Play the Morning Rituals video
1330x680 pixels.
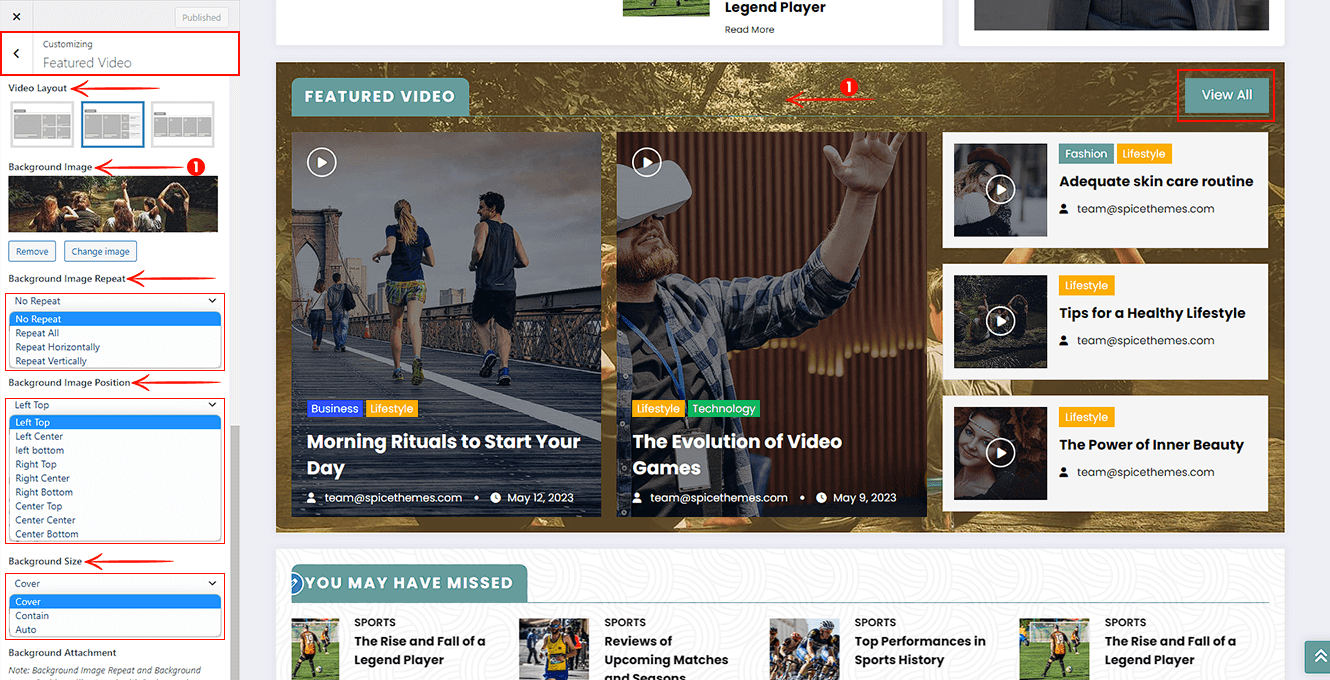pyautogui.click(x=321, y=162)
